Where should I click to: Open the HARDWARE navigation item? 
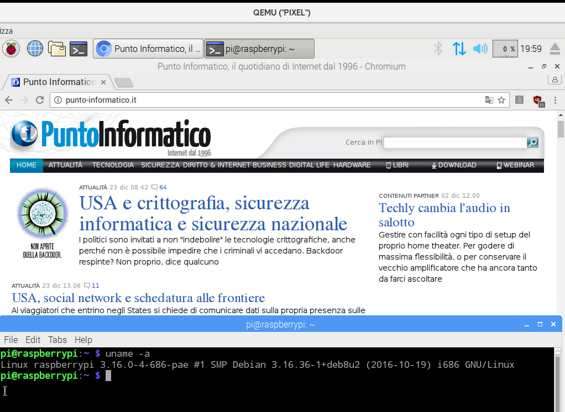[352, 165]
